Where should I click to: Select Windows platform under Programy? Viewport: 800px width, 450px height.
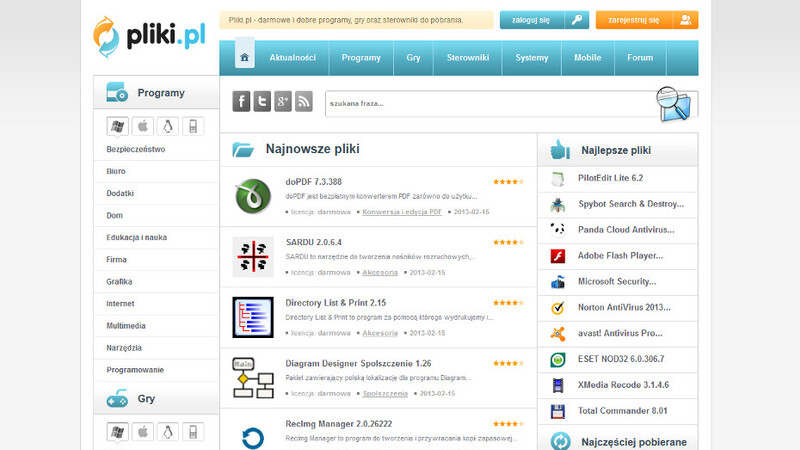(x=117, y=126)
